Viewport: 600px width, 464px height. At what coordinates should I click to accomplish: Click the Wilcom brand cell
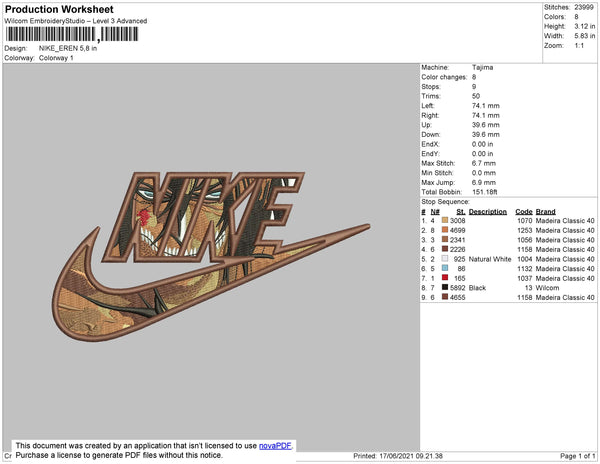pyautogui.click(x=547, y=288)
